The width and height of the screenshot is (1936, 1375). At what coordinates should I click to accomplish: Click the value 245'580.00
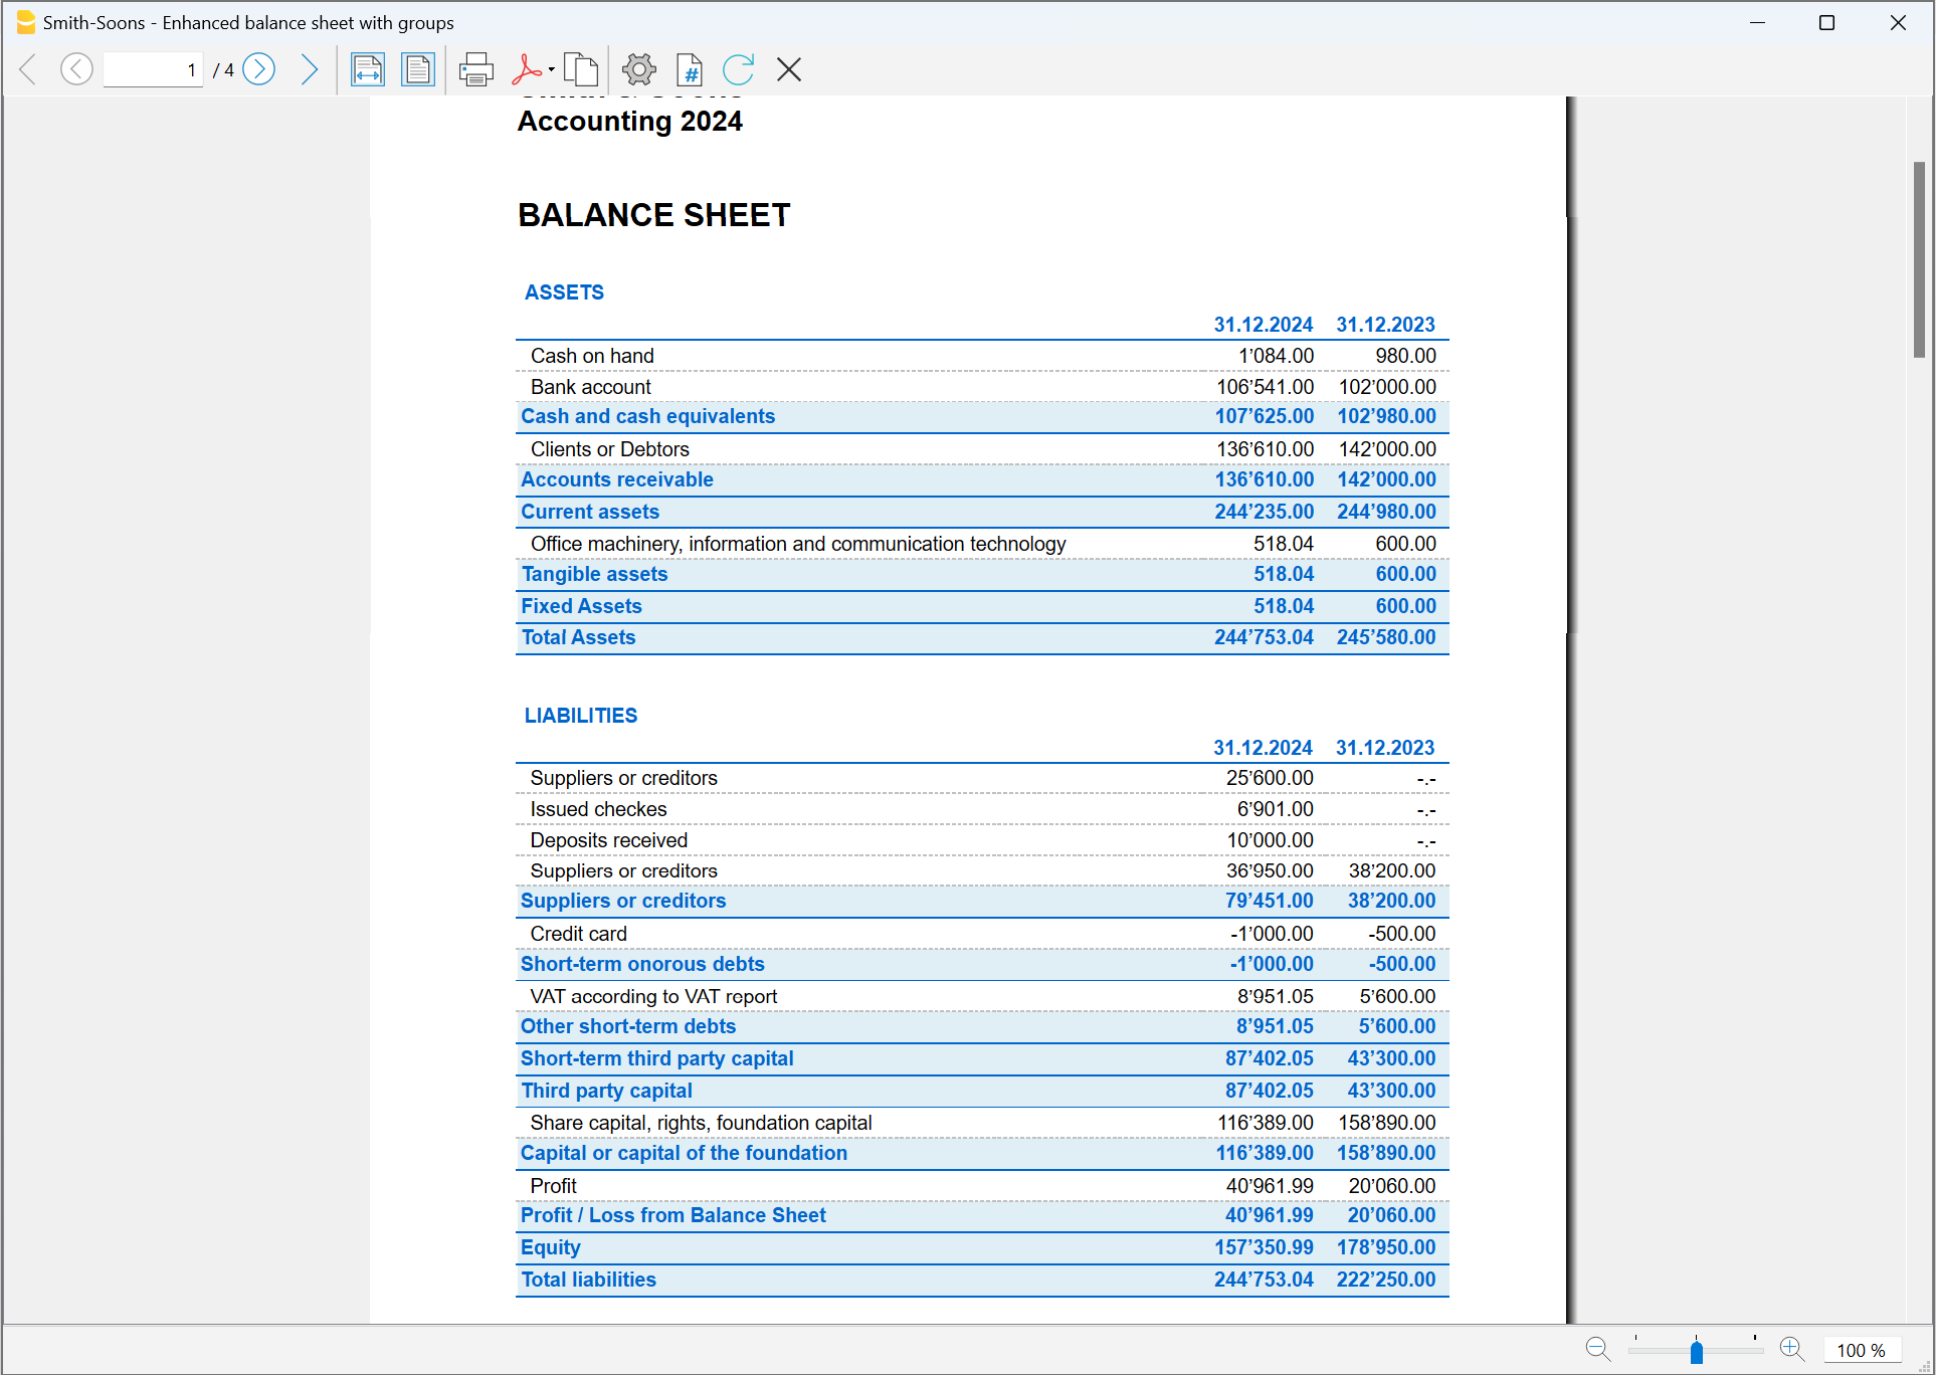tap(1386, 638)
